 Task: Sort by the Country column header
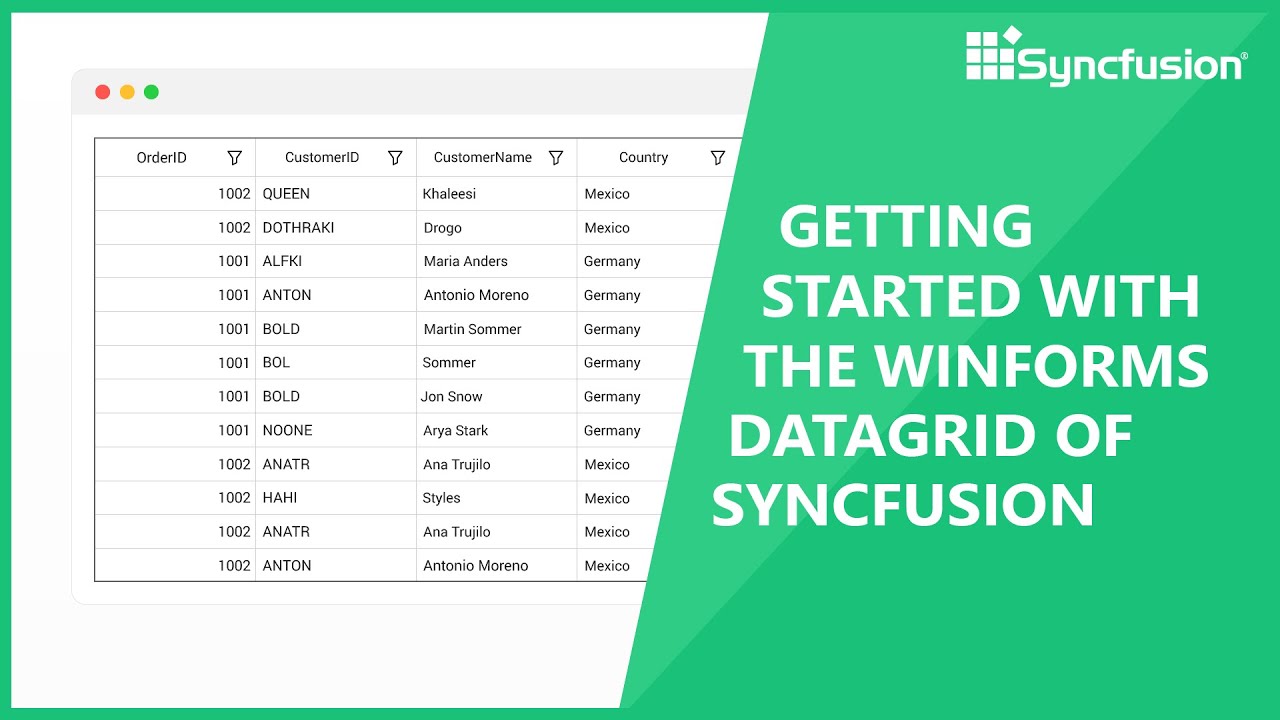coord(643,158)
